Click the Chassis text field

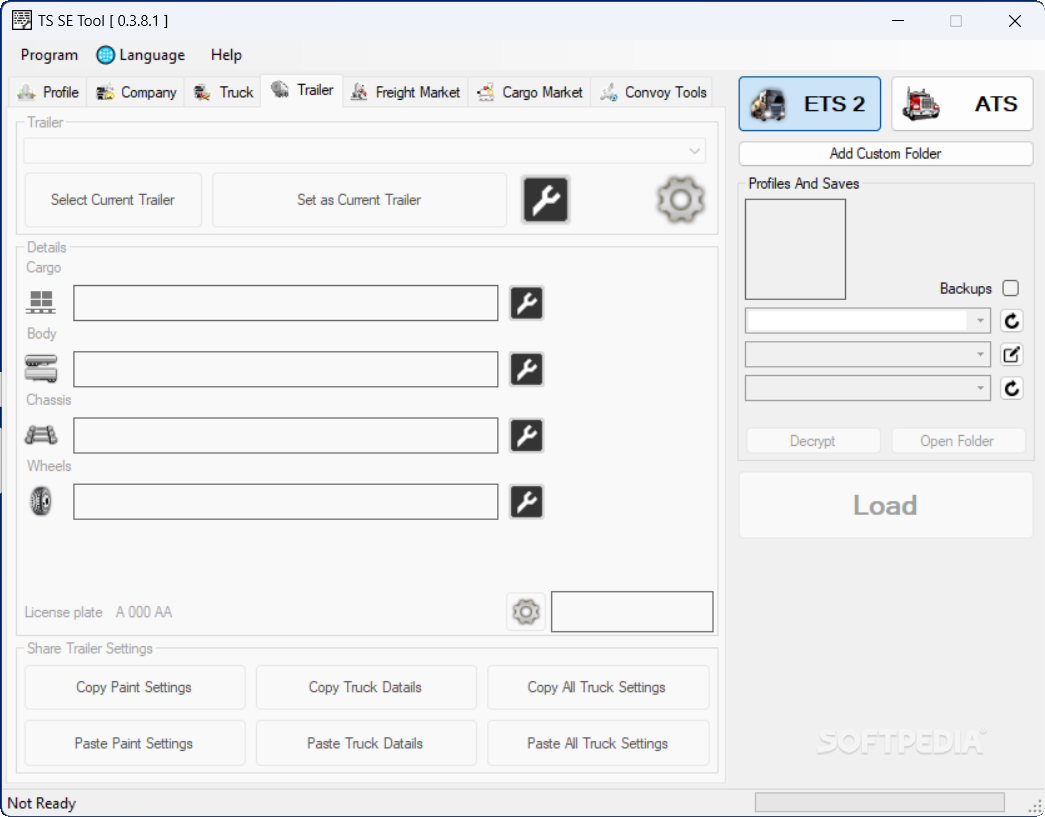click(x=286, y=435)
